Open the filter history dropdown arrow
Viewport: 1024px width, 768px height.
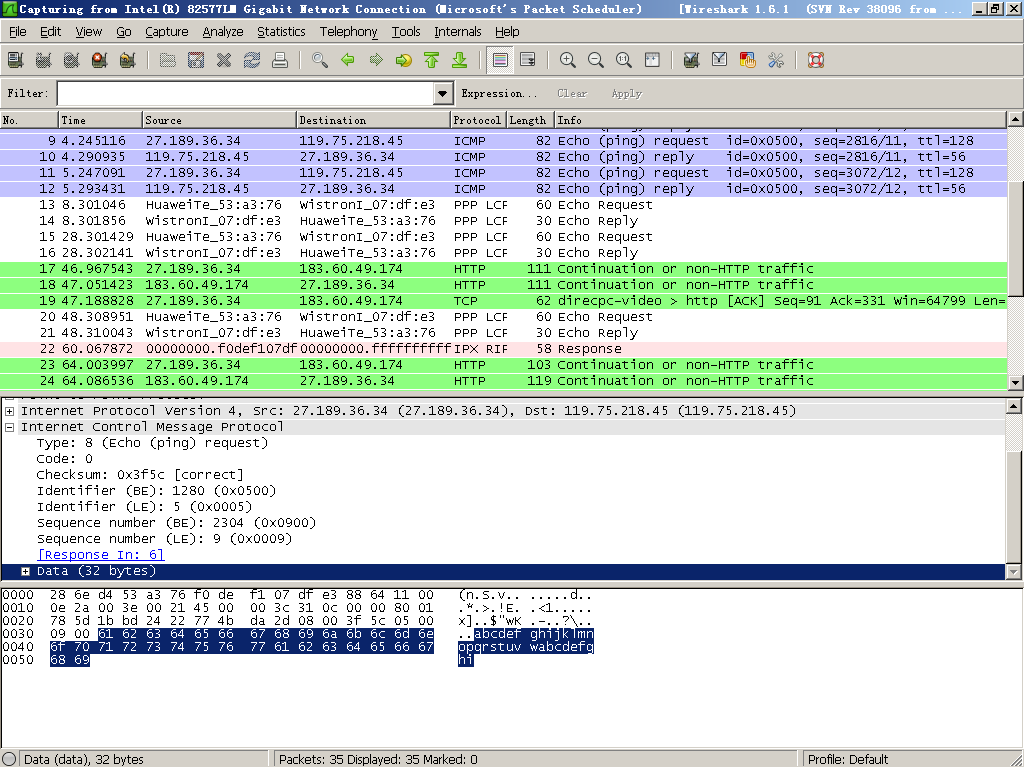pos(444,93)
